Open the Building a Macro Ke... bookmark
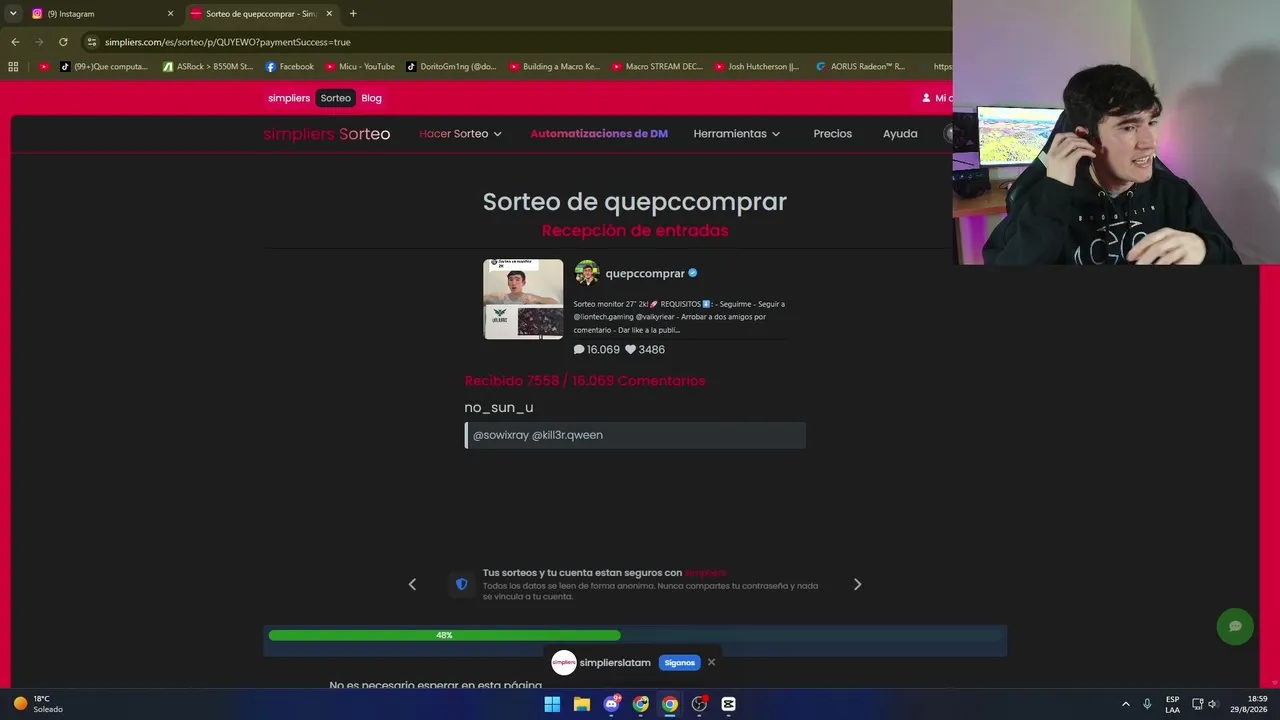This screenshot has width=1280, height=720. coord(555,67)
